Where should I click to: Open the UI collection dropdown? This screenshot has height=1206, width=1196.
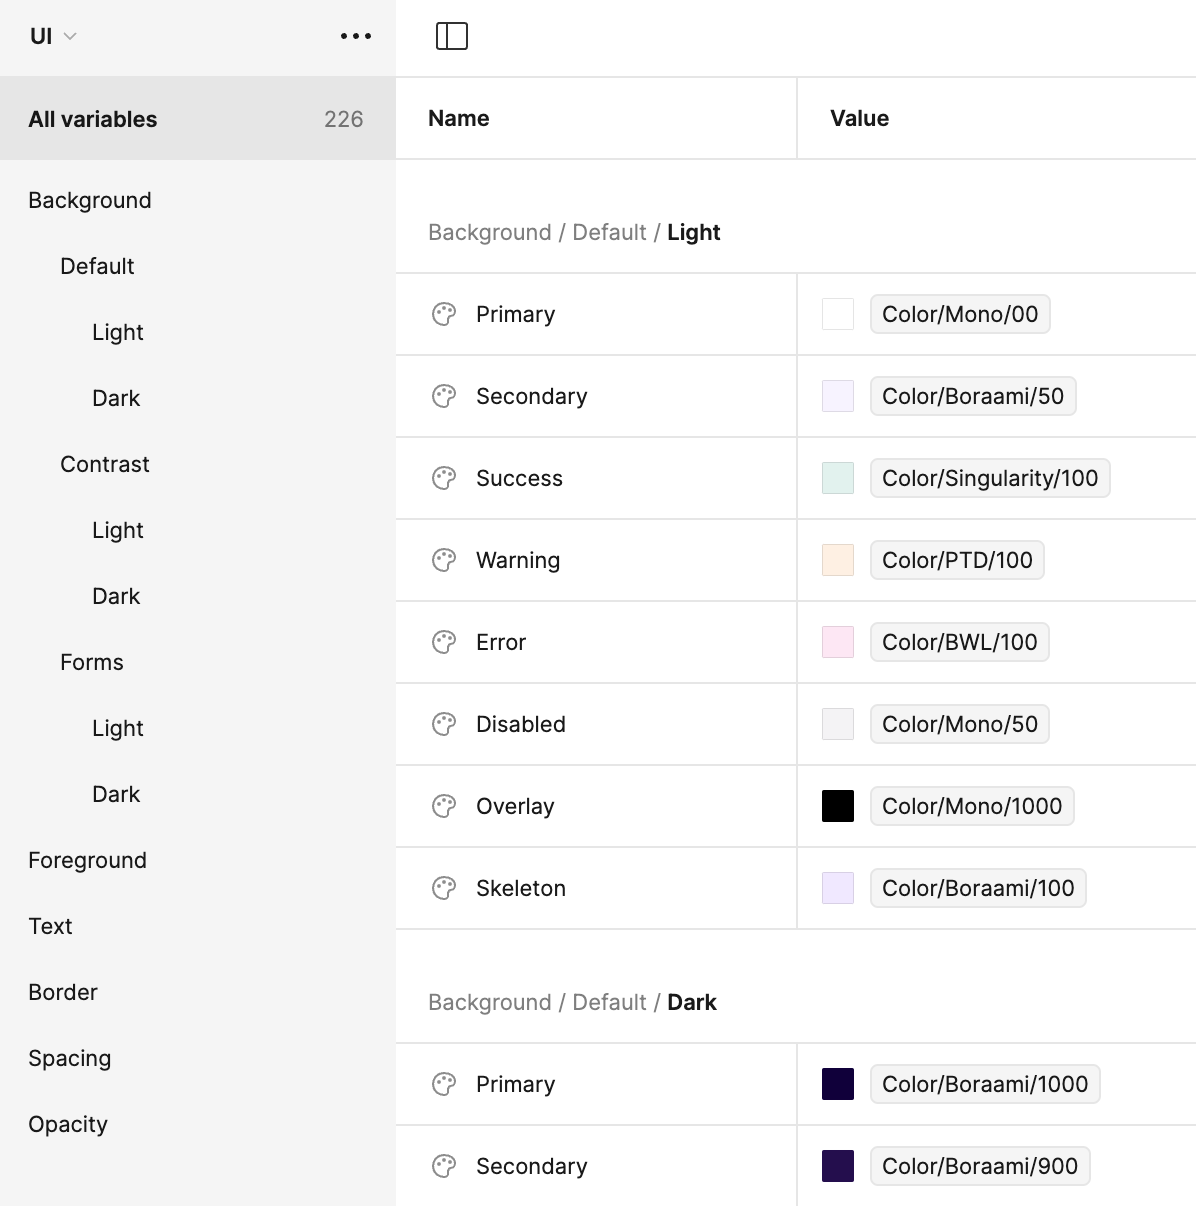click(x=53, y=36)
